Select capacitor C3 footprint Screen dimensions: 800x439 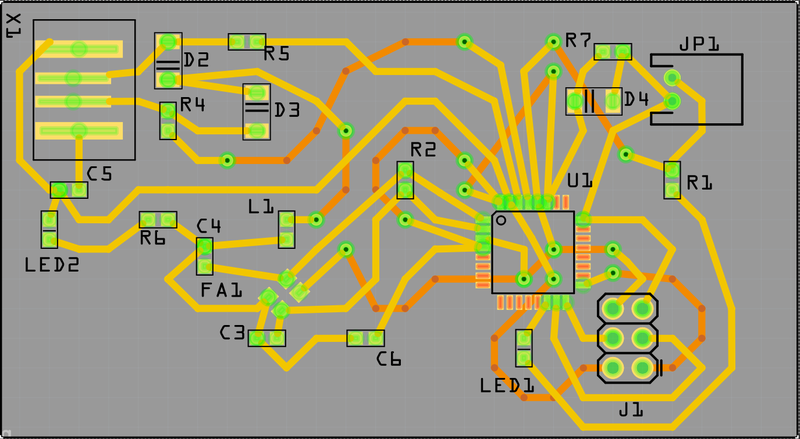click(x=268, y=338)
